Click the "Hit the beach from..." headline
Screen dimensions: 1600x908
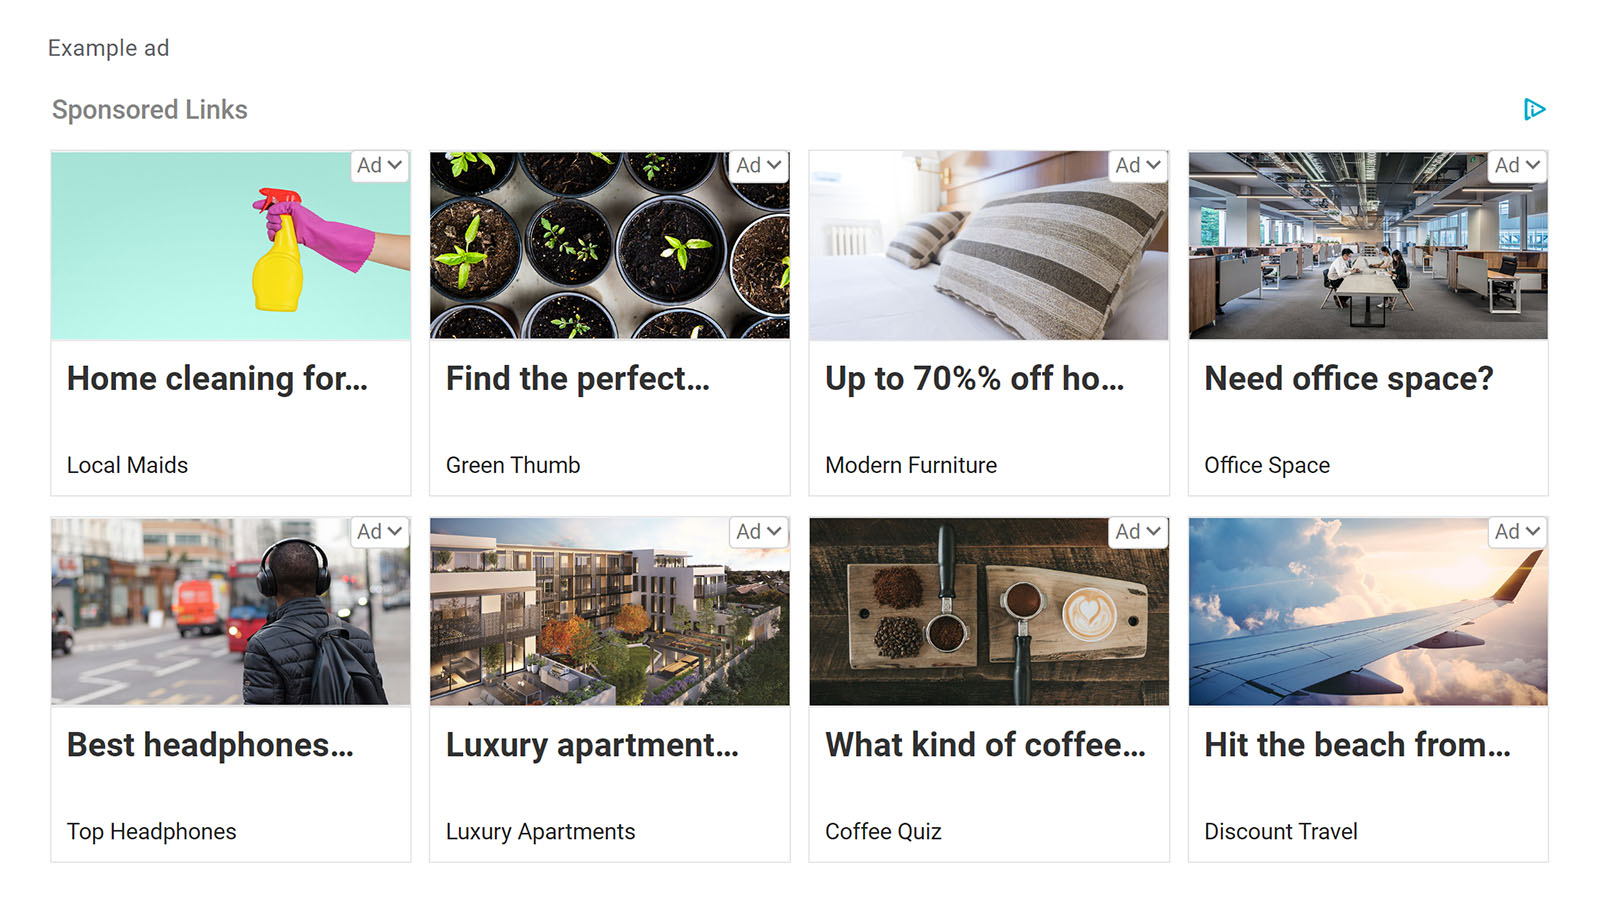coord(1357,745)
